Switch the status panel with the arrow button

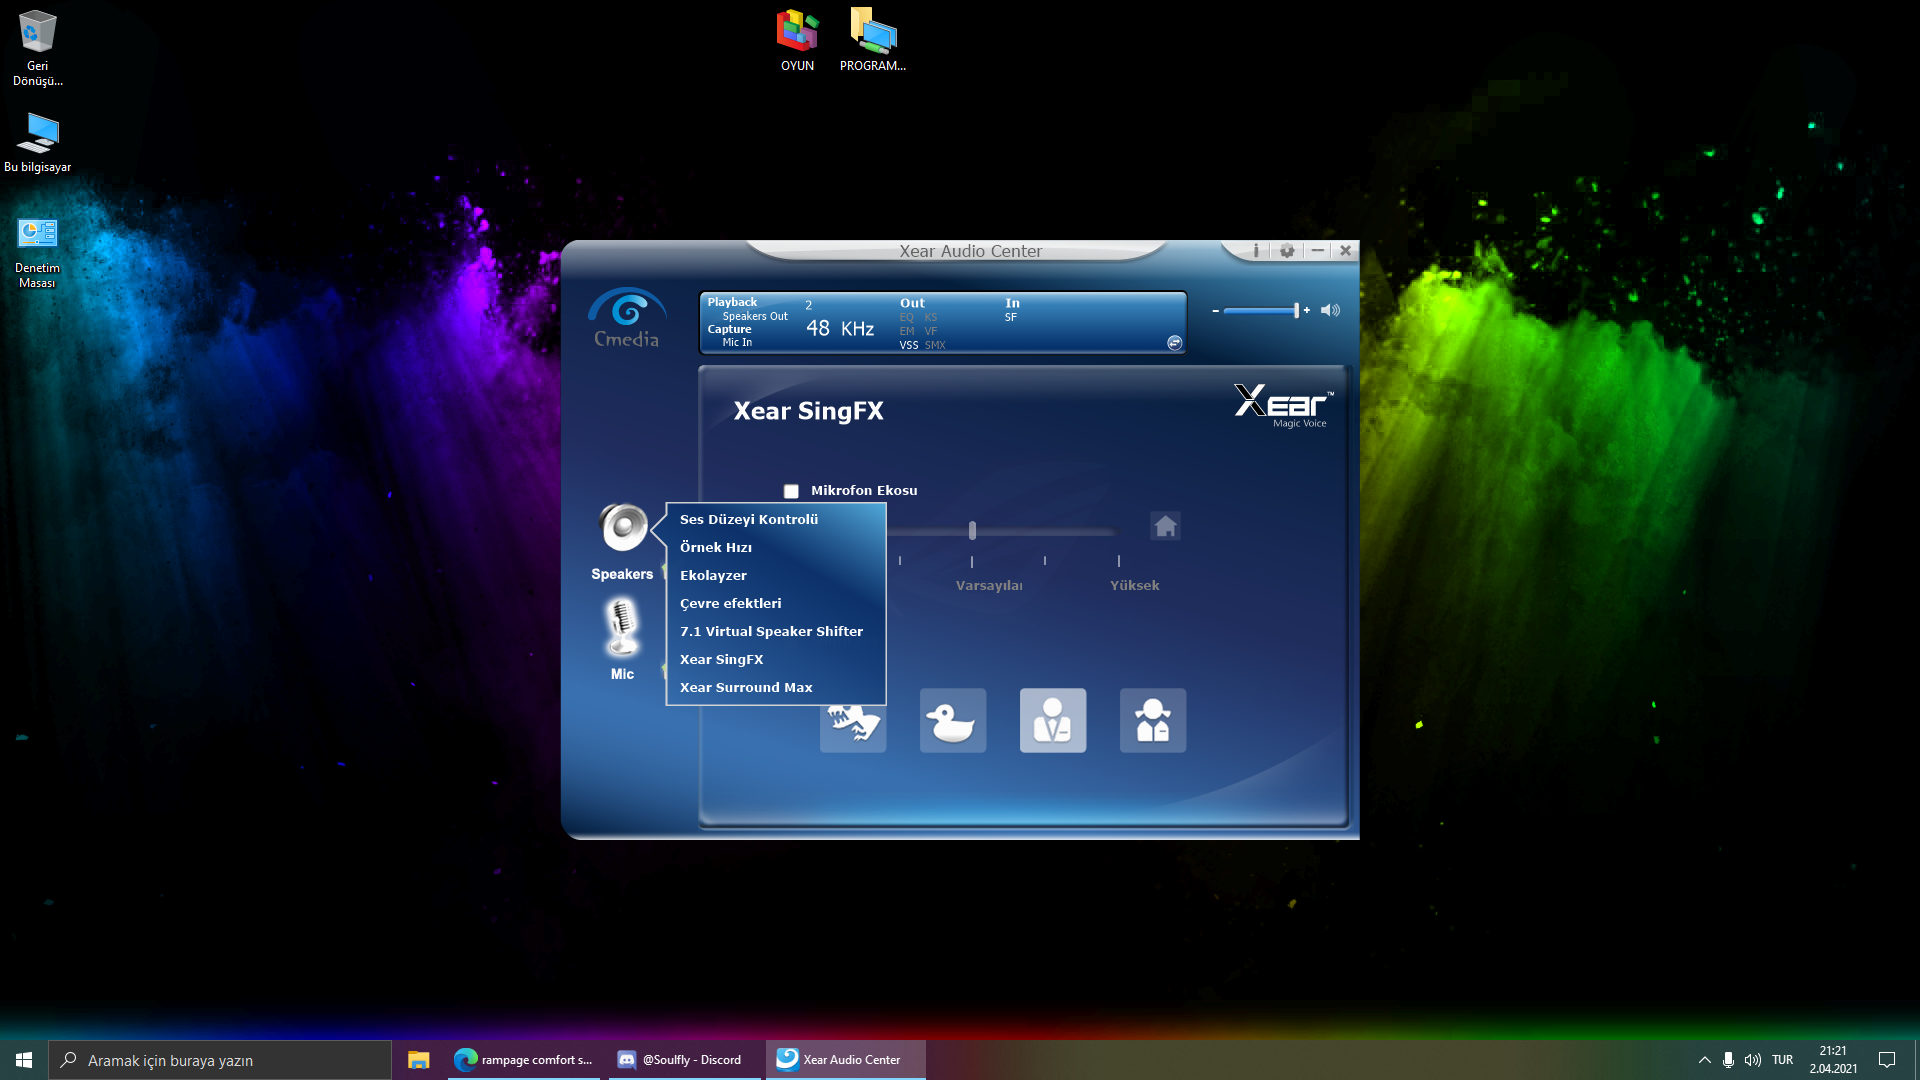pyautogui.click(x=1174, y=343)
